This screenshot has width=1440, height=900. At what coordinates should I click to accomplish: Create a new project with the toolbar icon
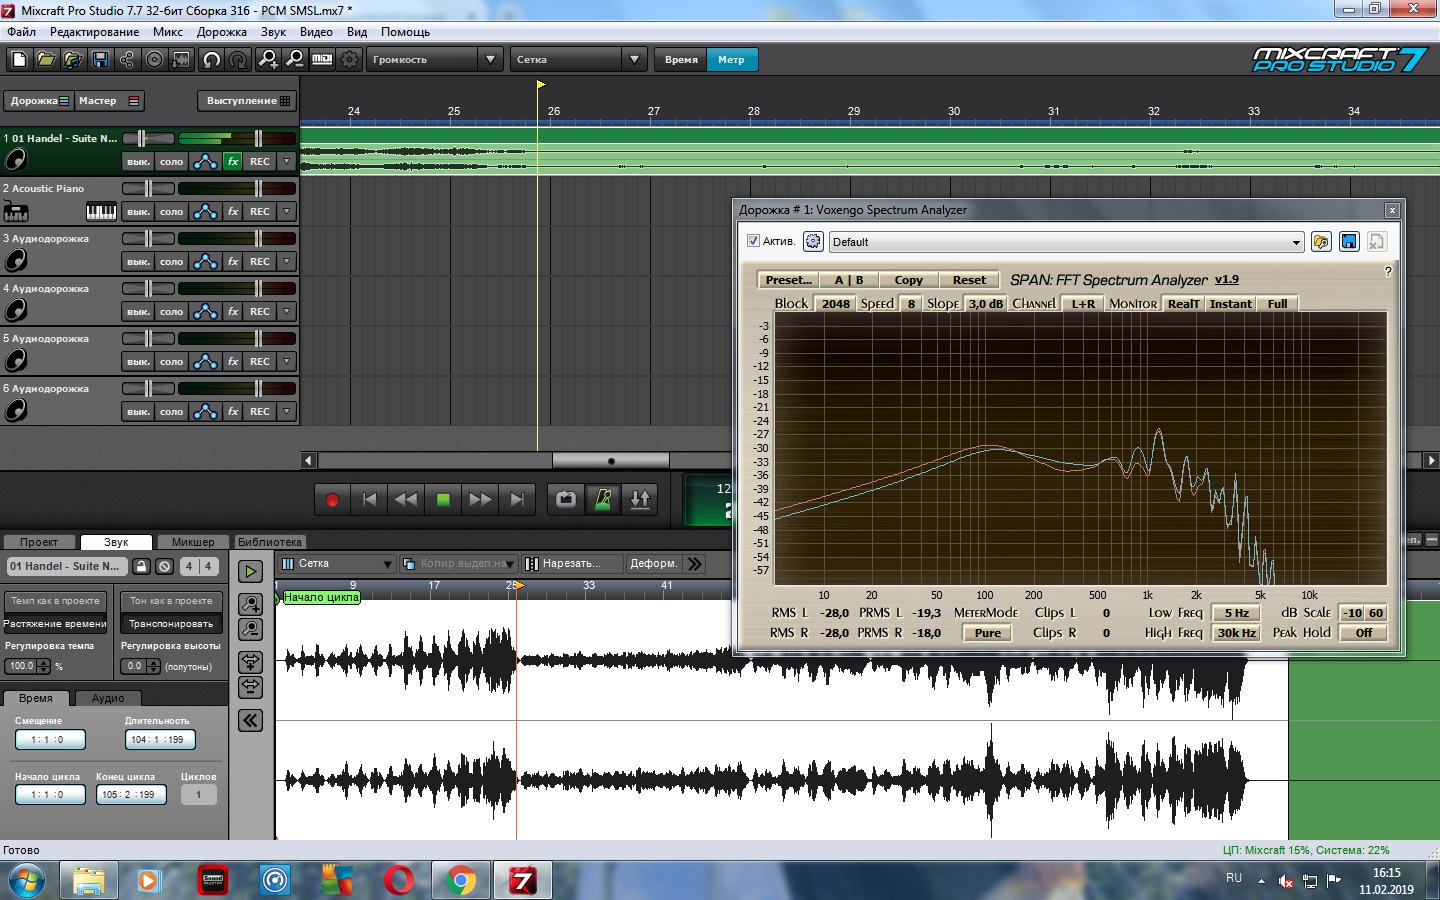(x=19, y=60)
